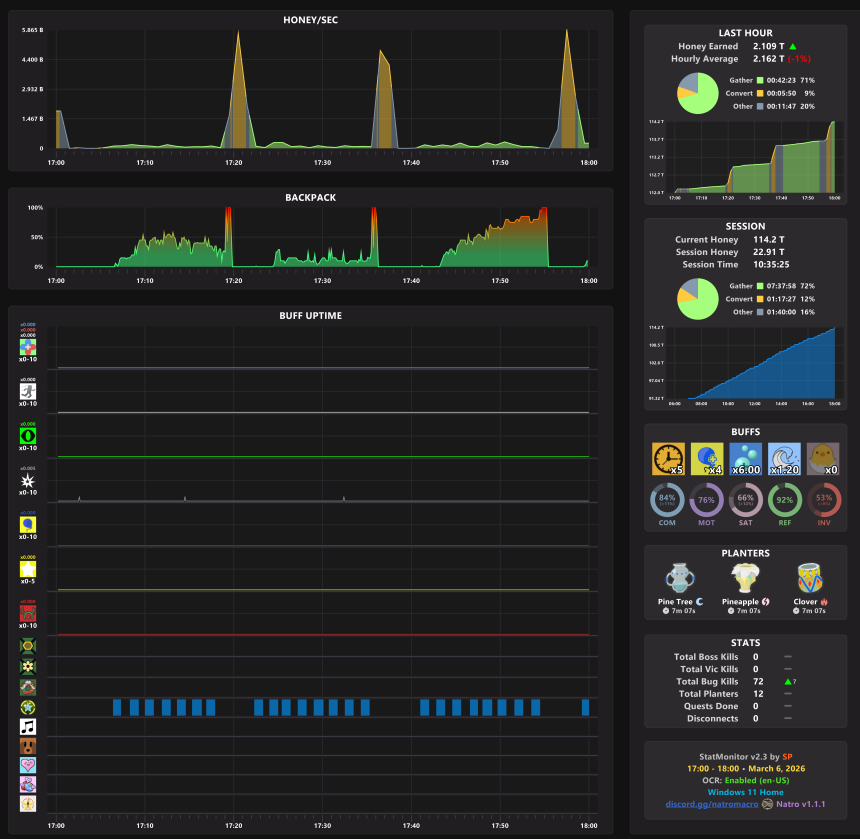
Task: Click the festive wreath buff row icon
Action: click(28, 687)
